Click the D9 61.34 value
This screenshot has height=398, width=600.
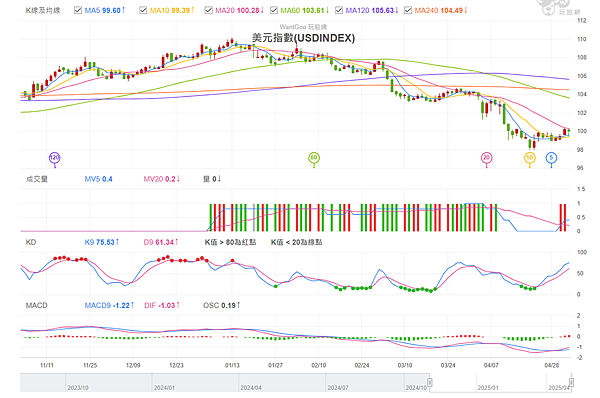161,242
